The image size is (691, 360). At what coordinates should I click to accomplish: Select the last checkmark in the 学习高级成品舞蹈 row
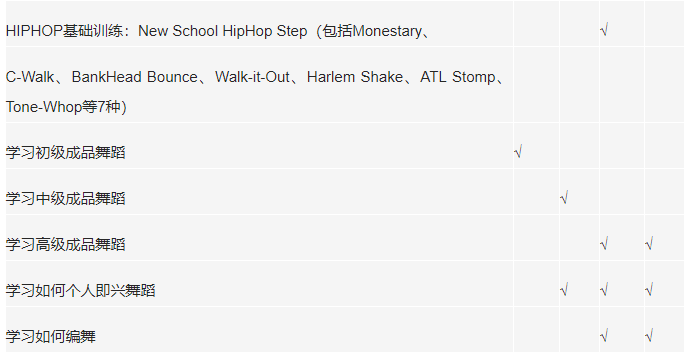[649, 244]
